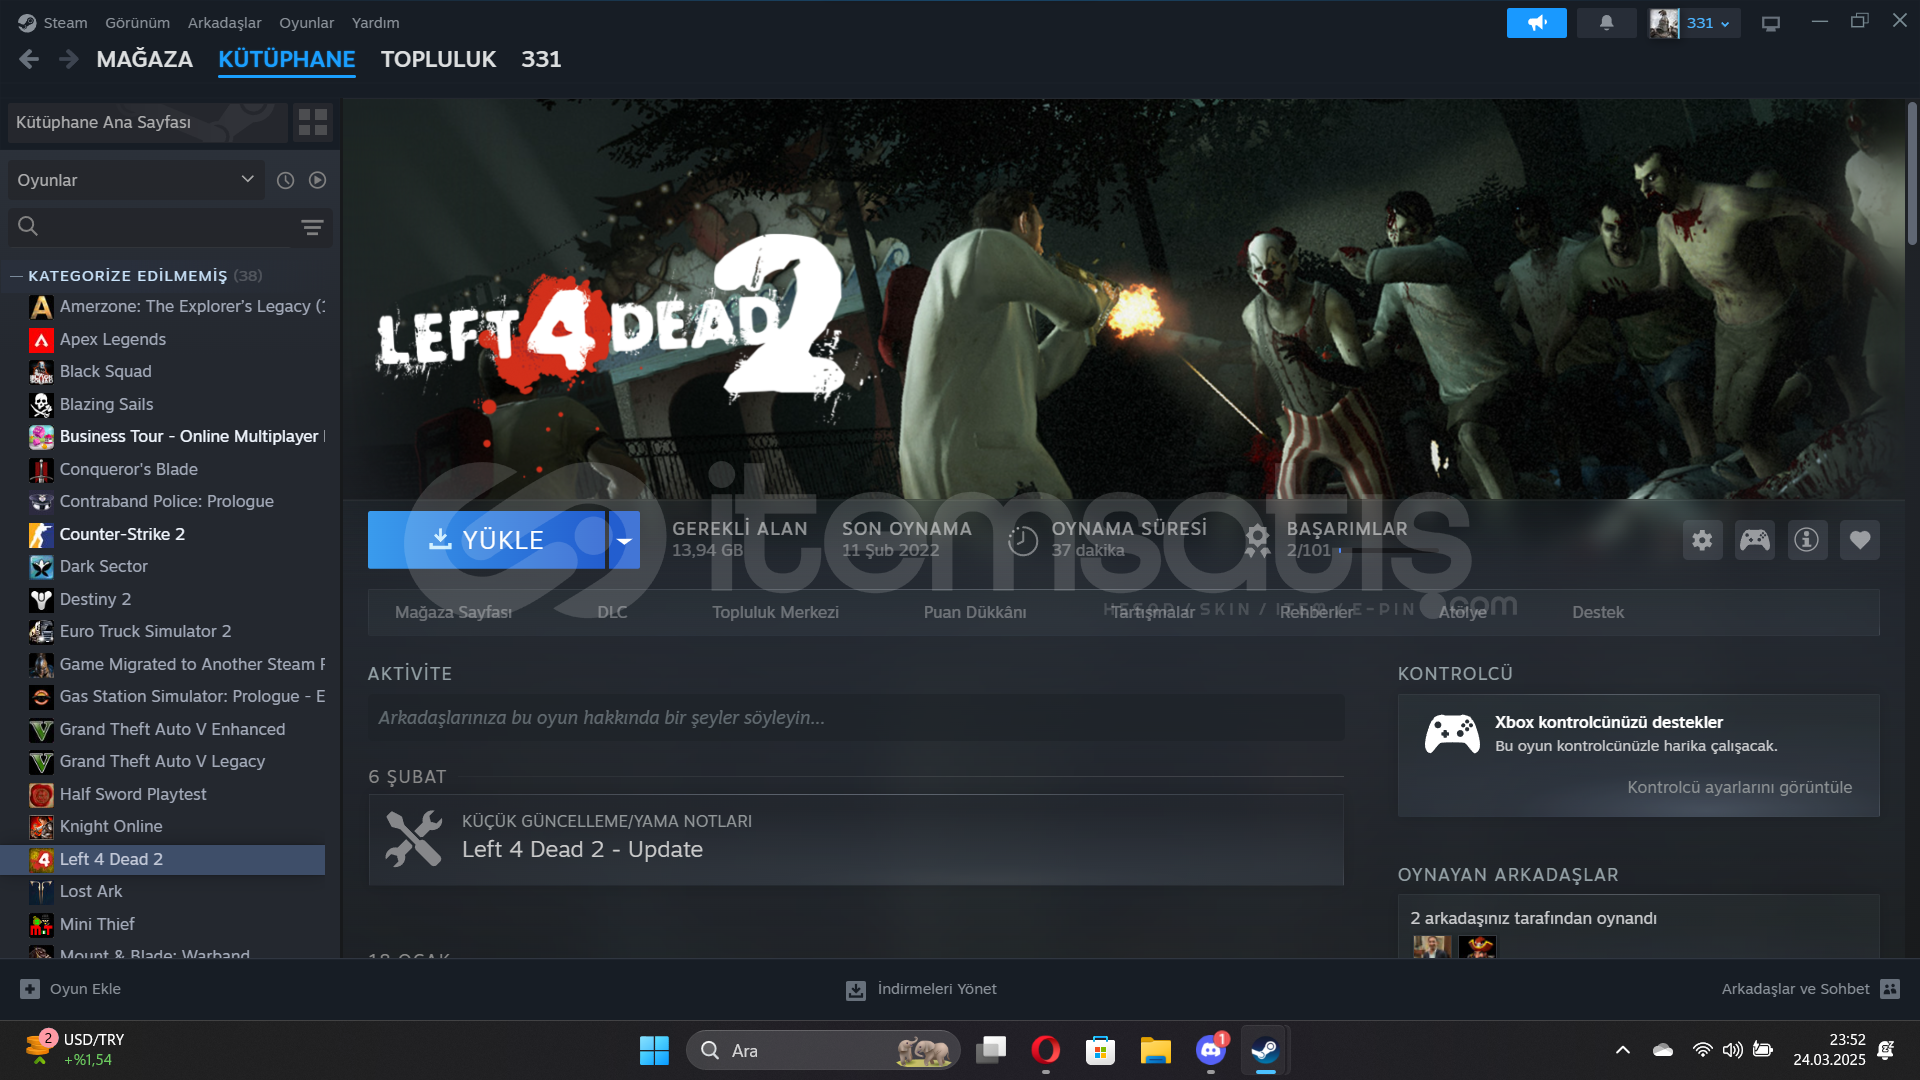This screenshot has width=1920, height=1080.
Task: Open advanced library filter options icon
Action: coord(312,227)
